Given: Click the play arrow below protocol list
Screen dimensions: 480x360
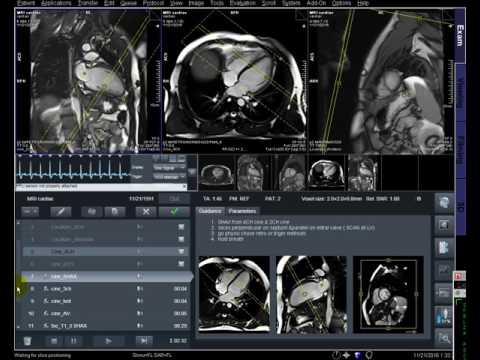Looking at the screenshot, I should tap(108, 341).
